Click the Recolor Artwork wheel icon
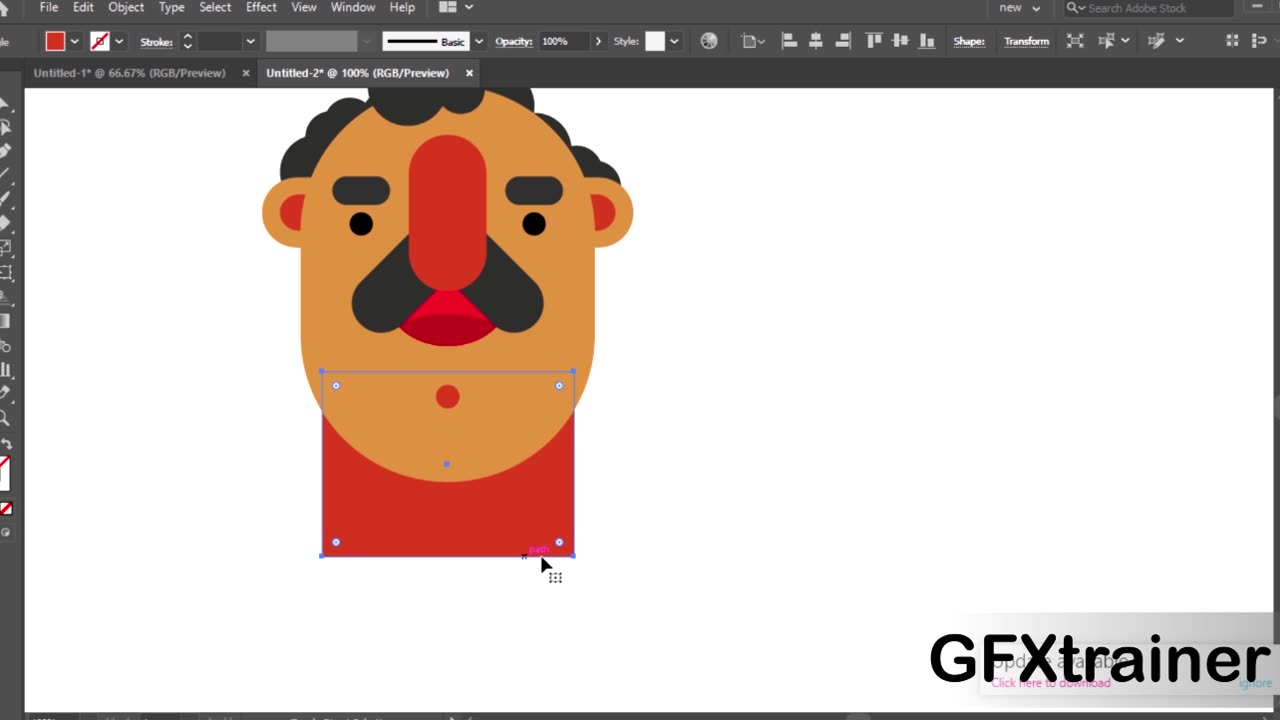The image size is (1280, 720). [709, 41]
